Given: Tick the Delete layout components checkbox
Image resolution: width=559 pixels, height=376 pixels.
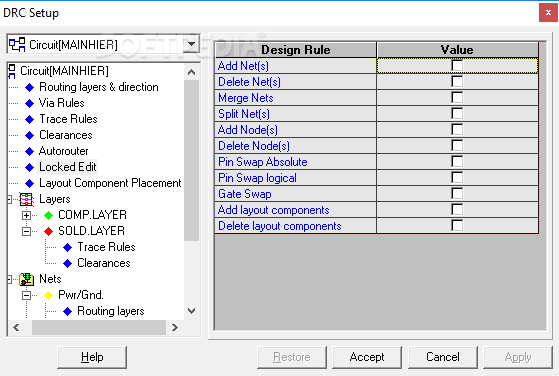Looking at the screenshot, I should pos(457,226).
